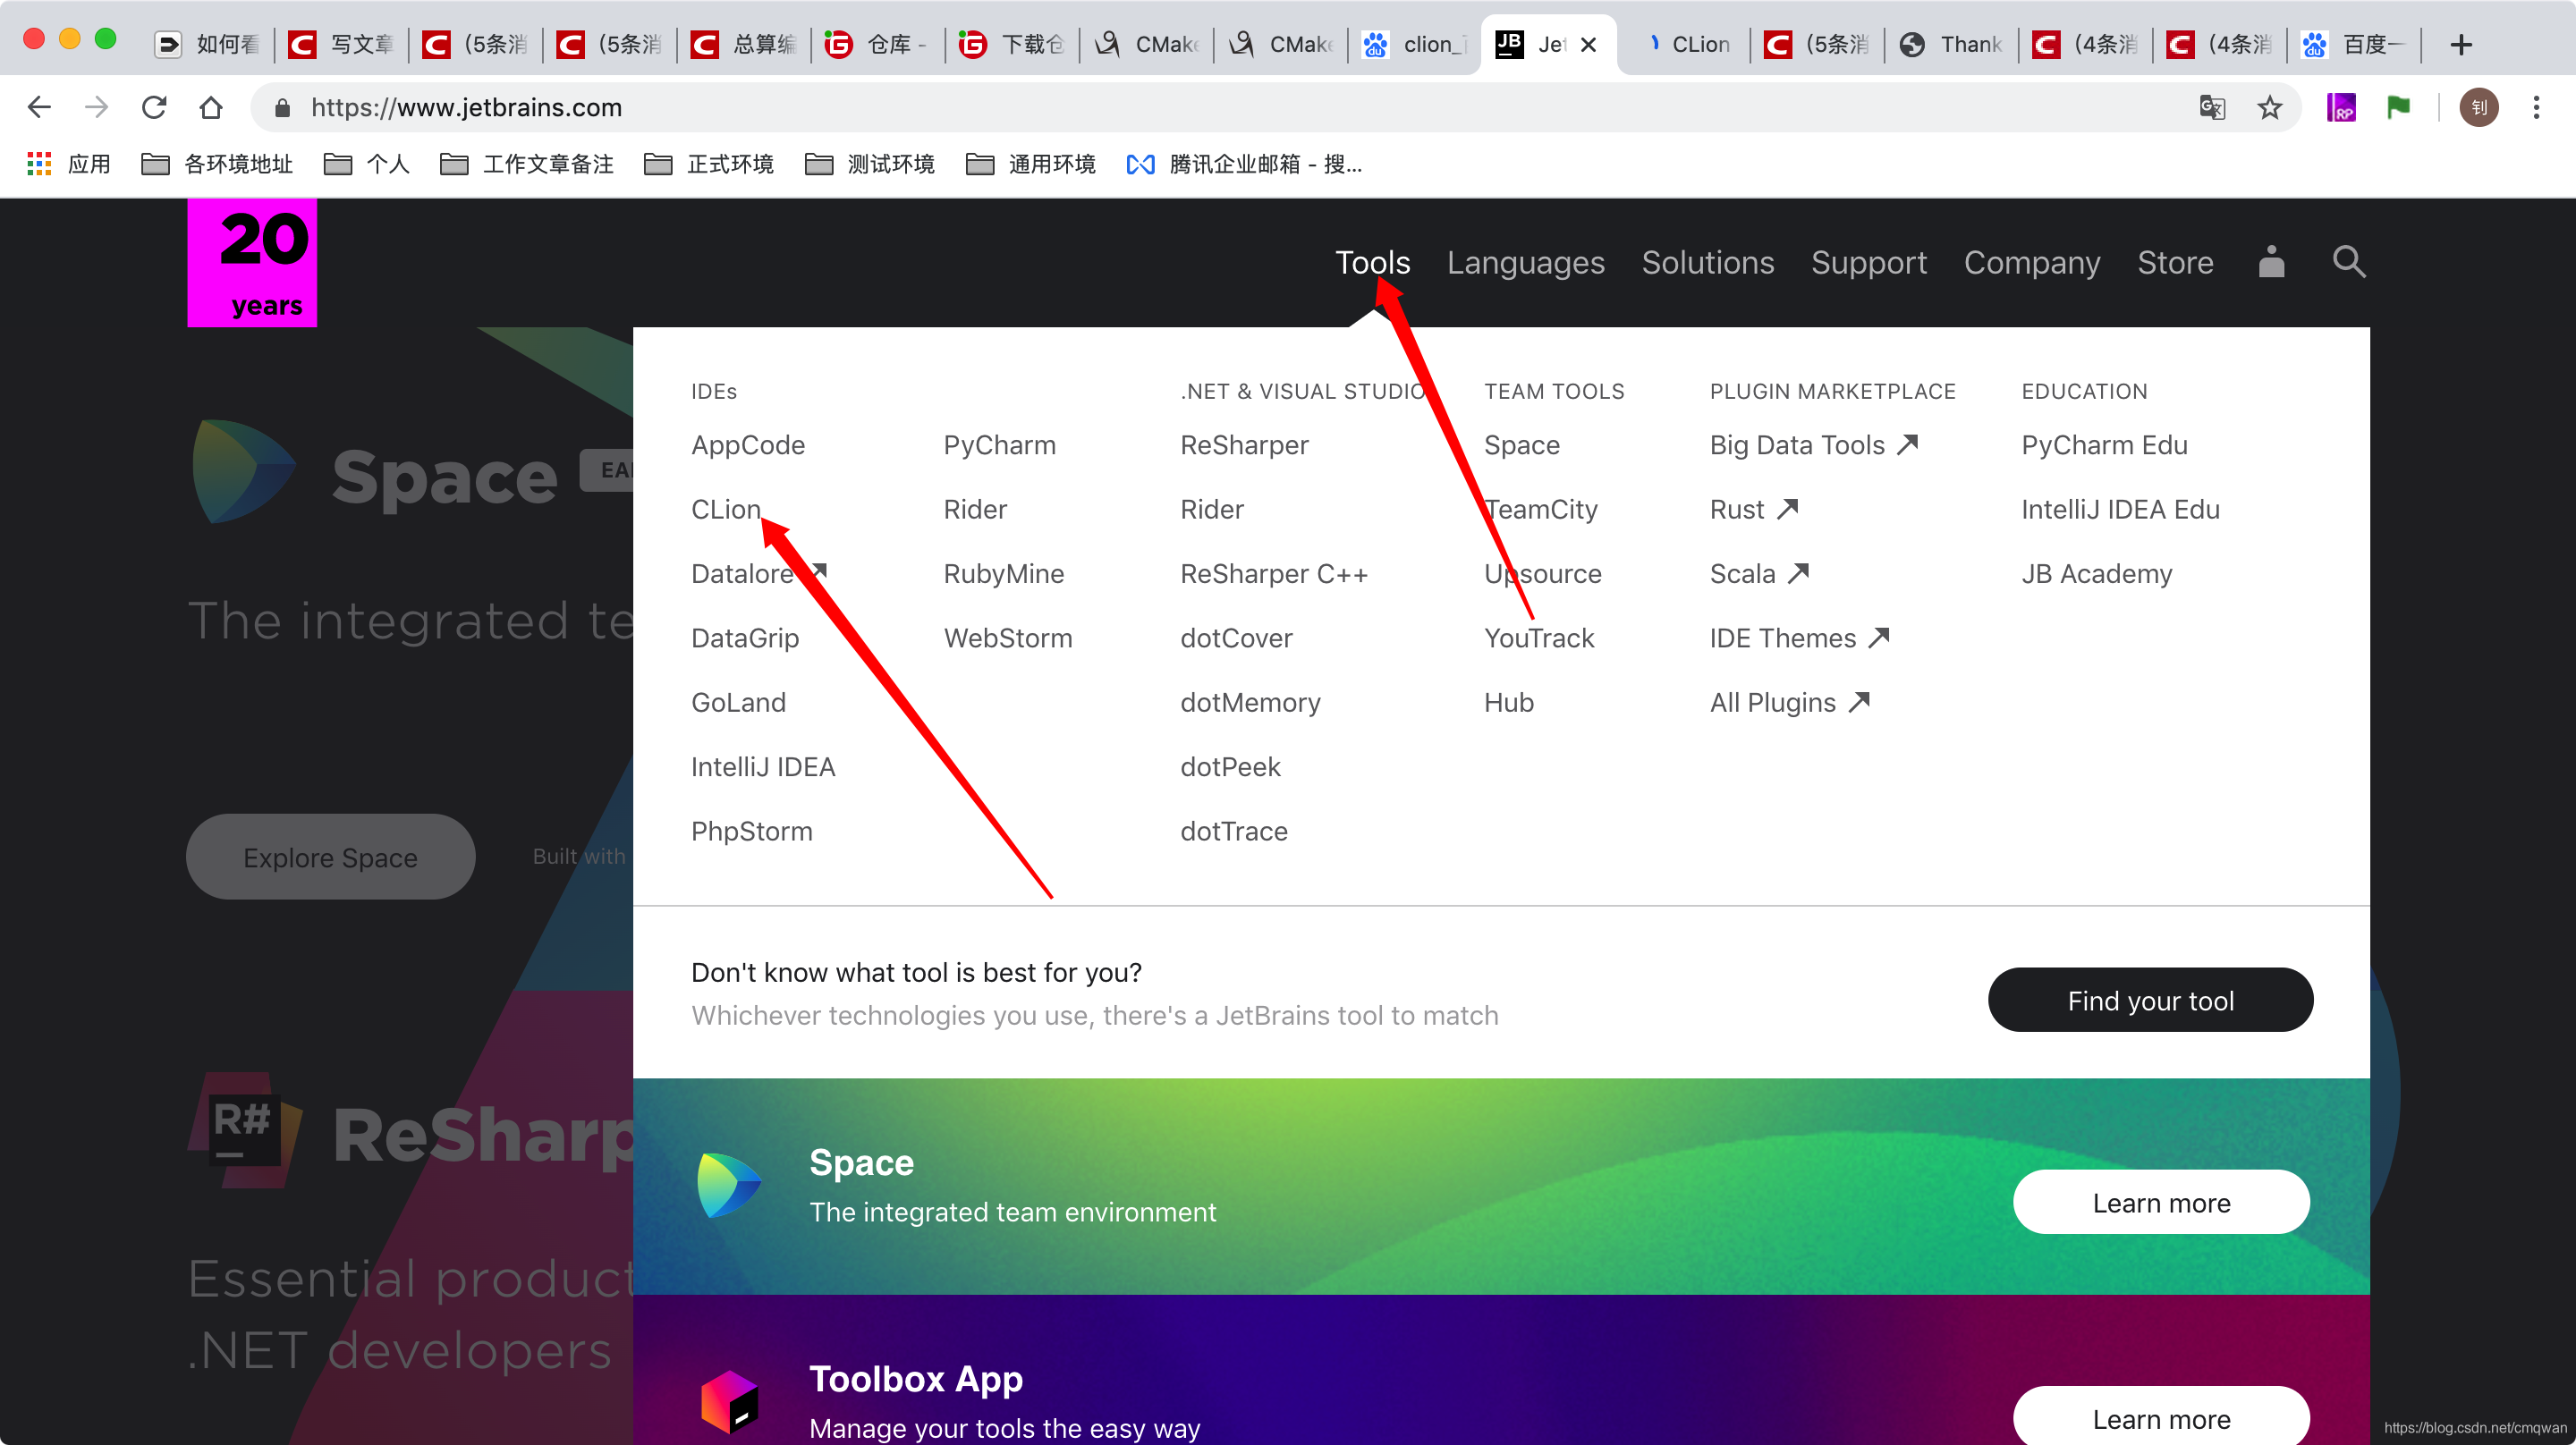Open the Support navigation menu

pos(1868,262)
